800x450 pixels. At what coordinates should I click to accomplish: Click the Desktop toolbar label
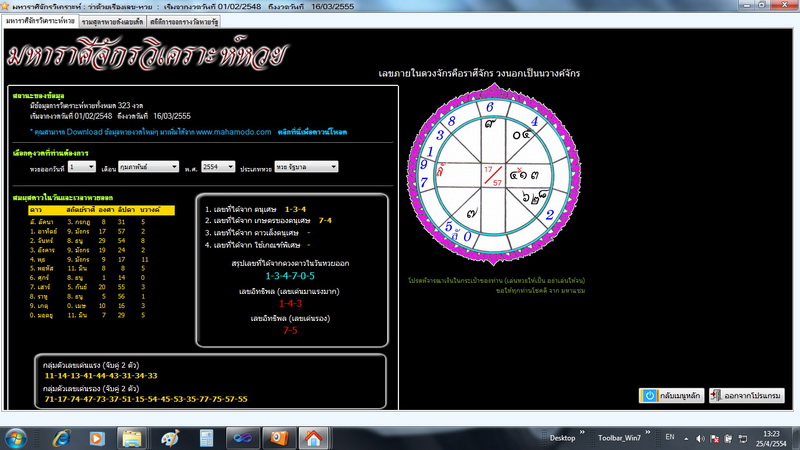point(562,438)
